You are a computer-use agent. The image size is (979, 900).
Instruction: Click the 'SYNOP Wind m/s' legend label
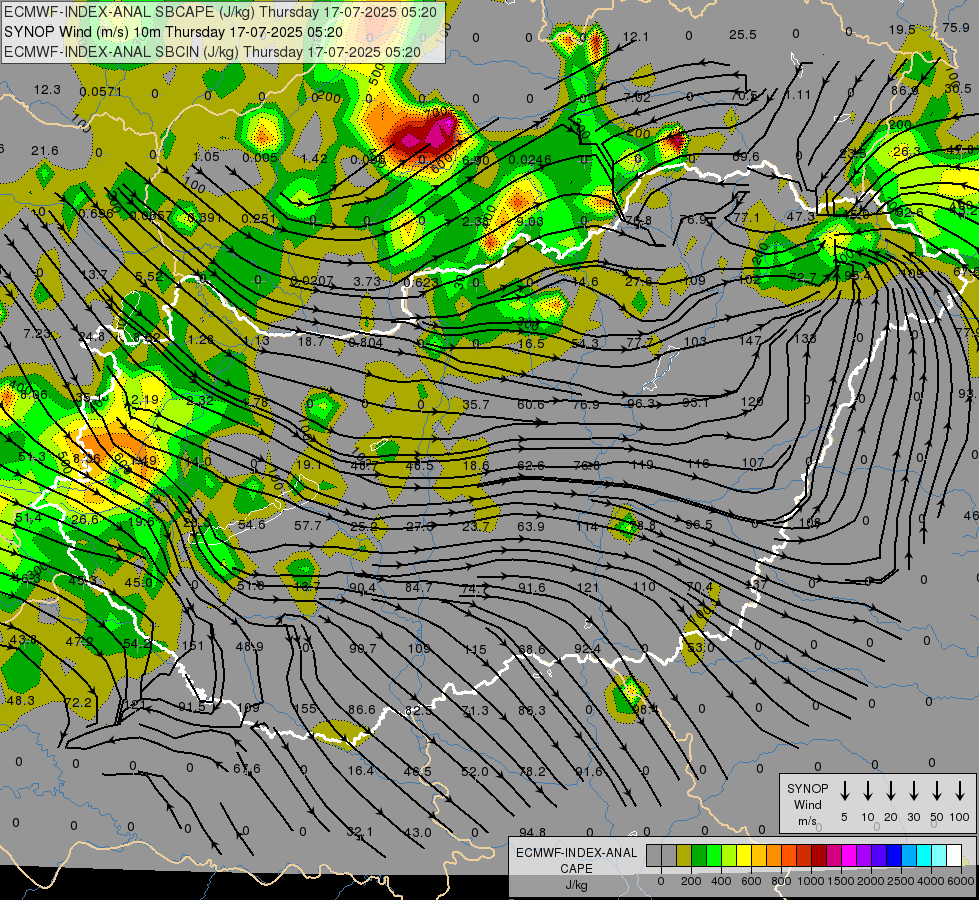point(807,804)
